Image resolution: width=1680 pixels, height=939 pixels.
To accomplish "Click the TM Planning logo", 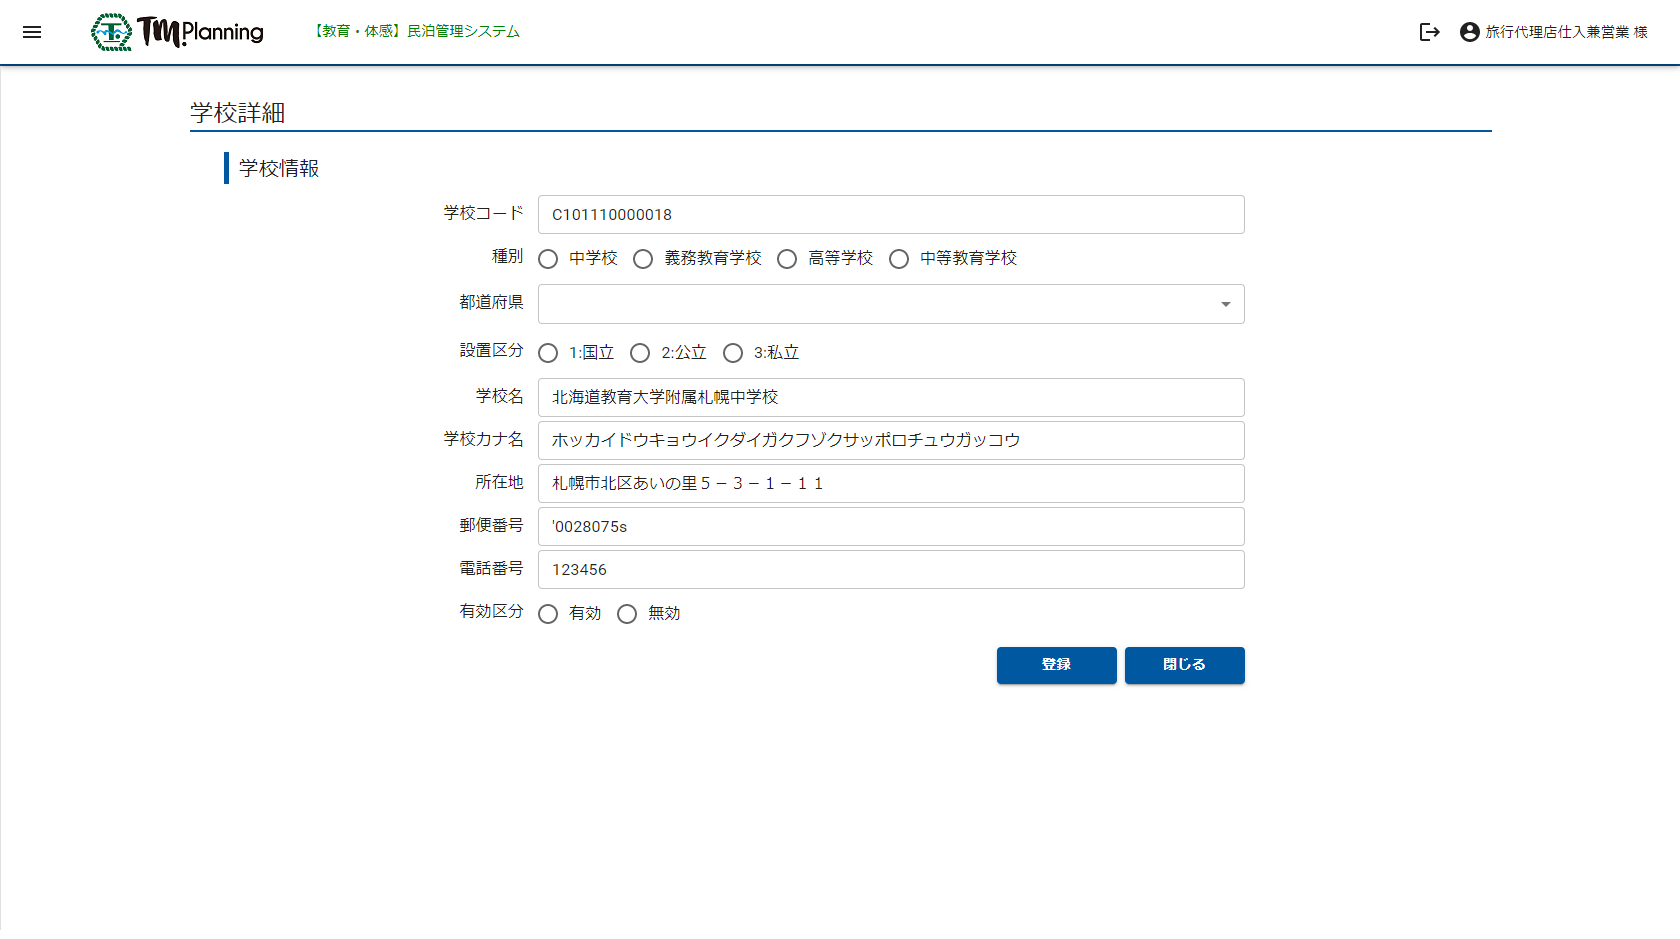I will pyautogui.click(x=178, y=32).
